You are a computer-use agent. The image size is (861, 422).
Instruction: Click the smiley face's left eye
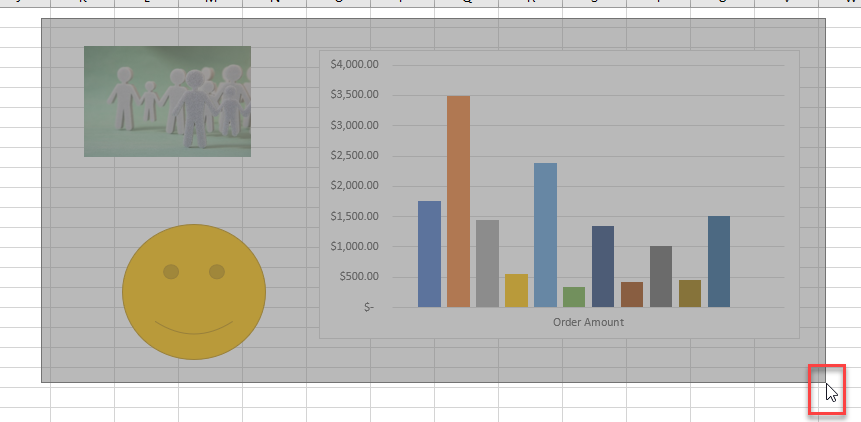point(171,272)
